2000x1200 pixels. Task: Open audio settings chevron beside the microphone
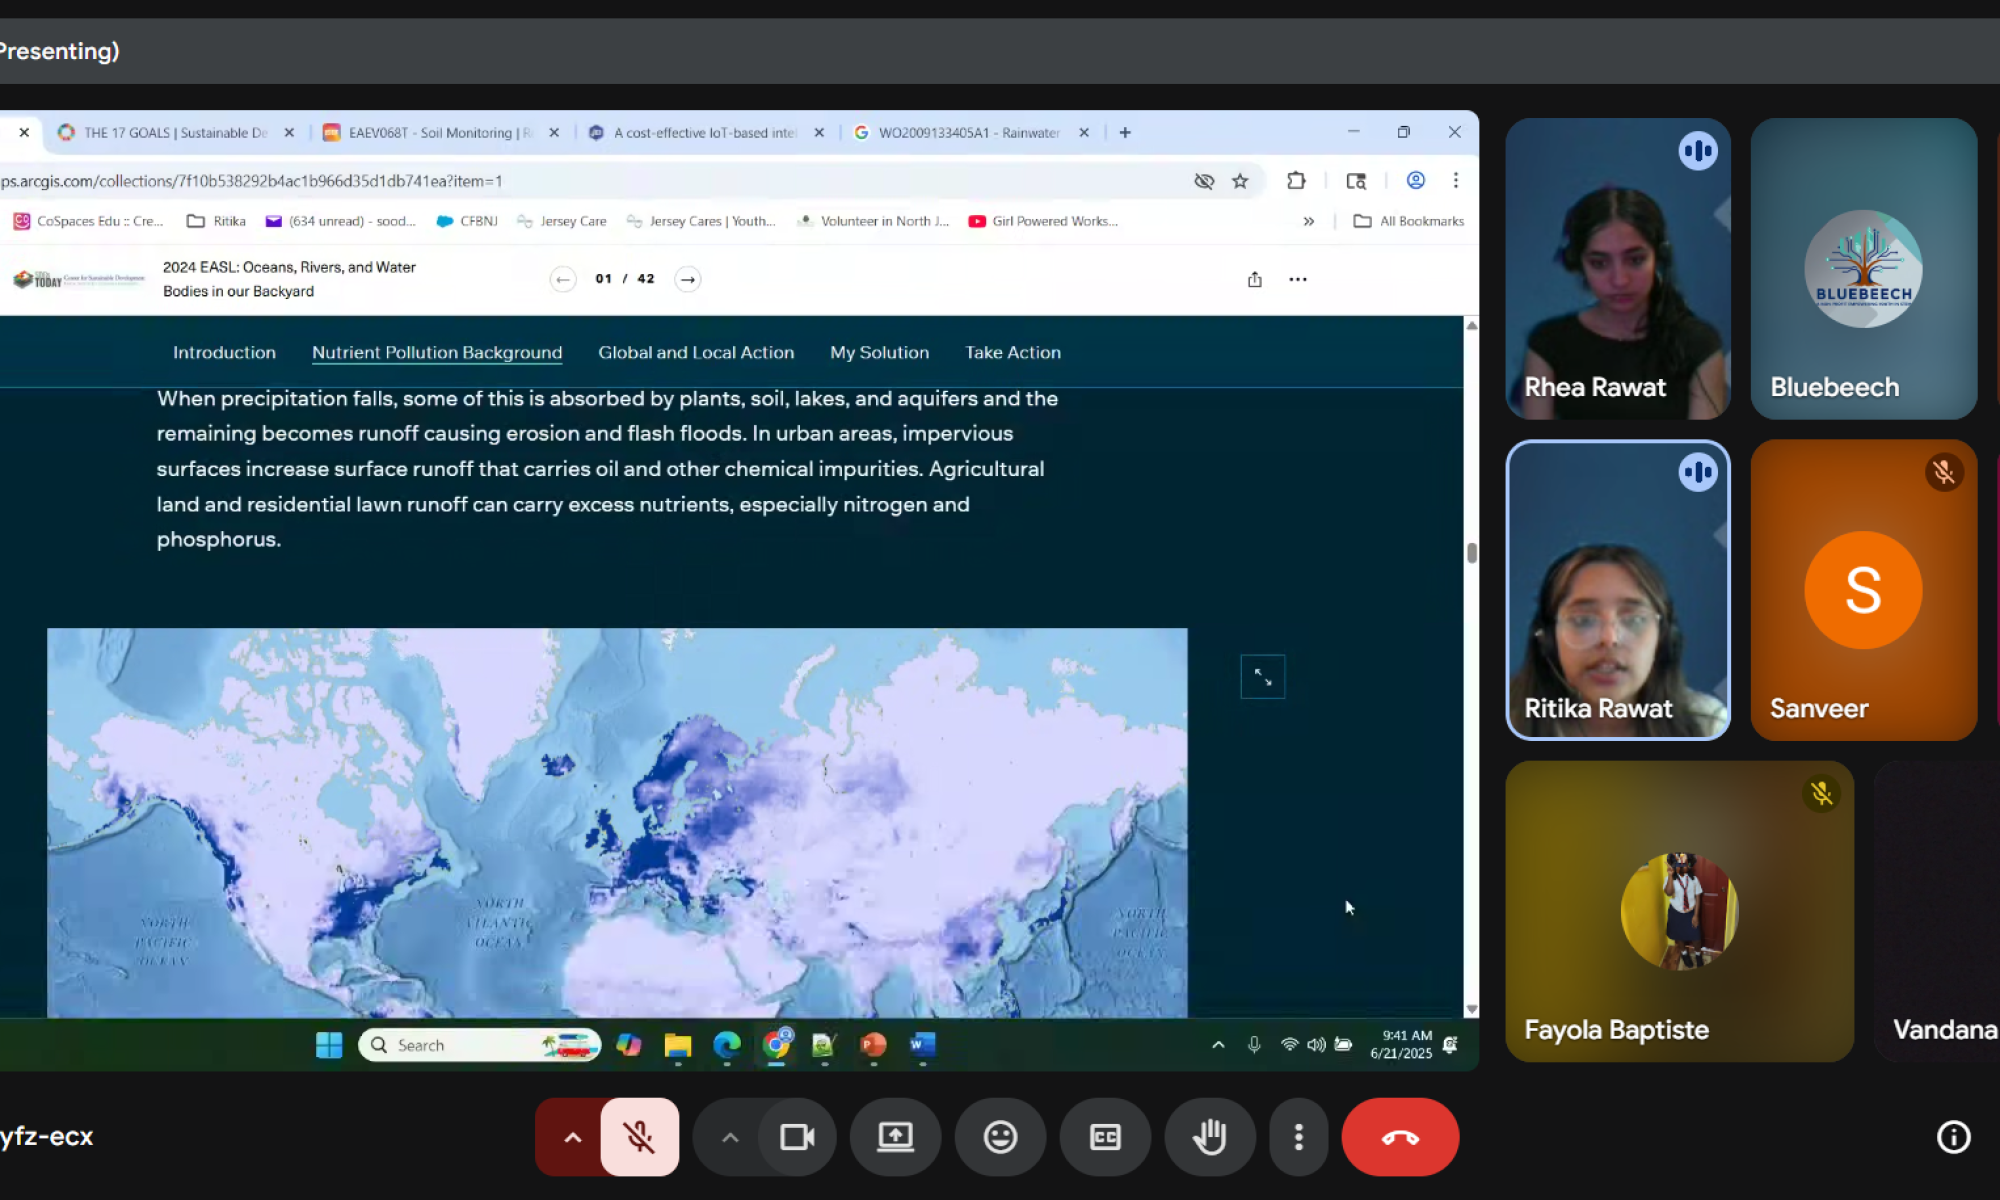pyautogui.click(x=572, y=1137)
